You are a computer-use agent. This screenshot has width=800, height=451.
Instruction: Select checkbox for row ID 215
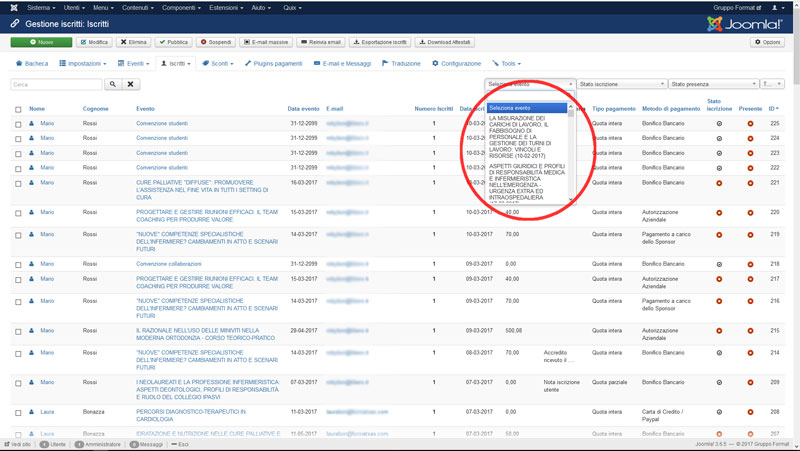18,331
